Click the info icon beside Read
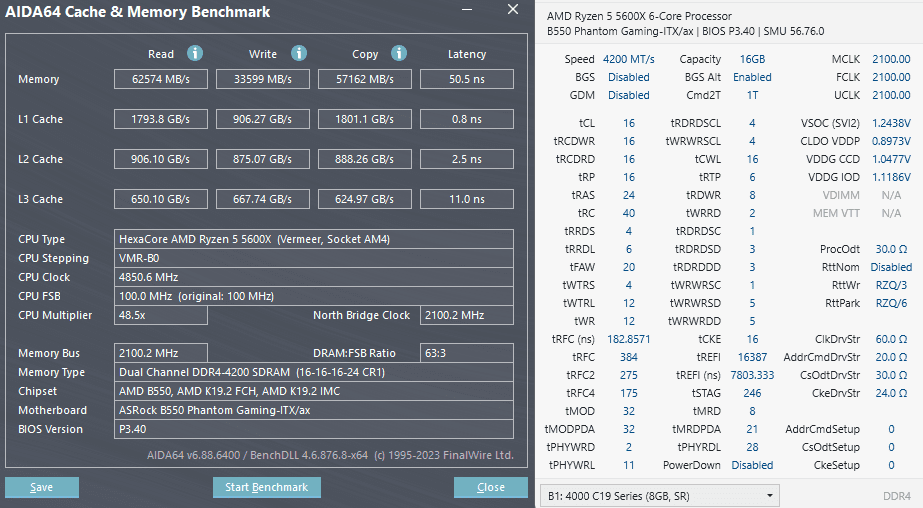The image size is (923, 508). click(195, 54)
